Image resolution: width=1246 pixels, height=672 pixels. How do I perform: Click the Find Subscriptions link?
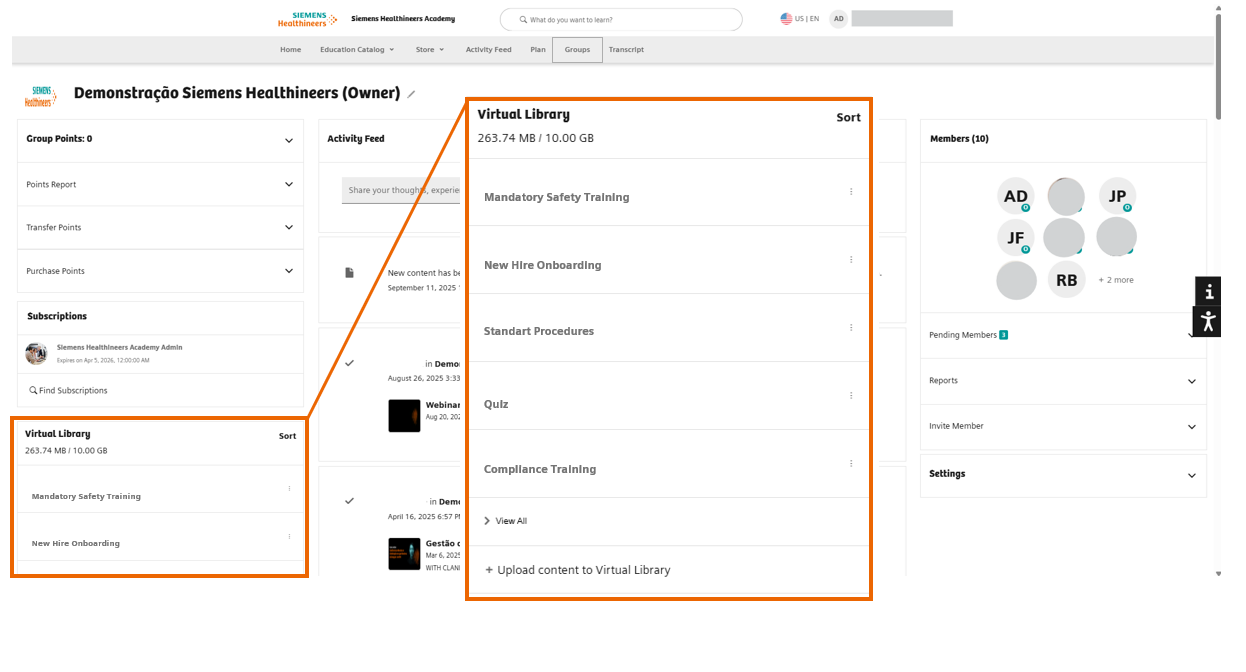point(72,391)
